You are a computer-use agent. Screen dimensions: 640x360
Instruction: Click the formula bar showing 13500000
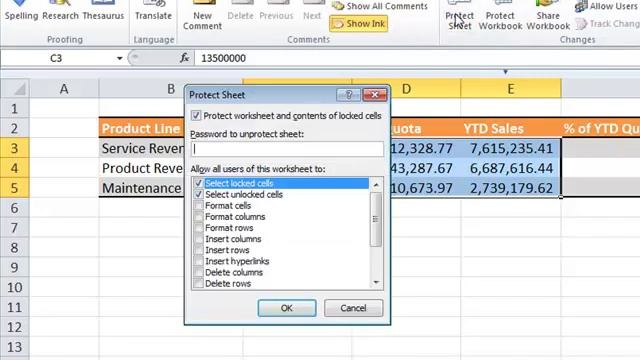tap(417, 58)
